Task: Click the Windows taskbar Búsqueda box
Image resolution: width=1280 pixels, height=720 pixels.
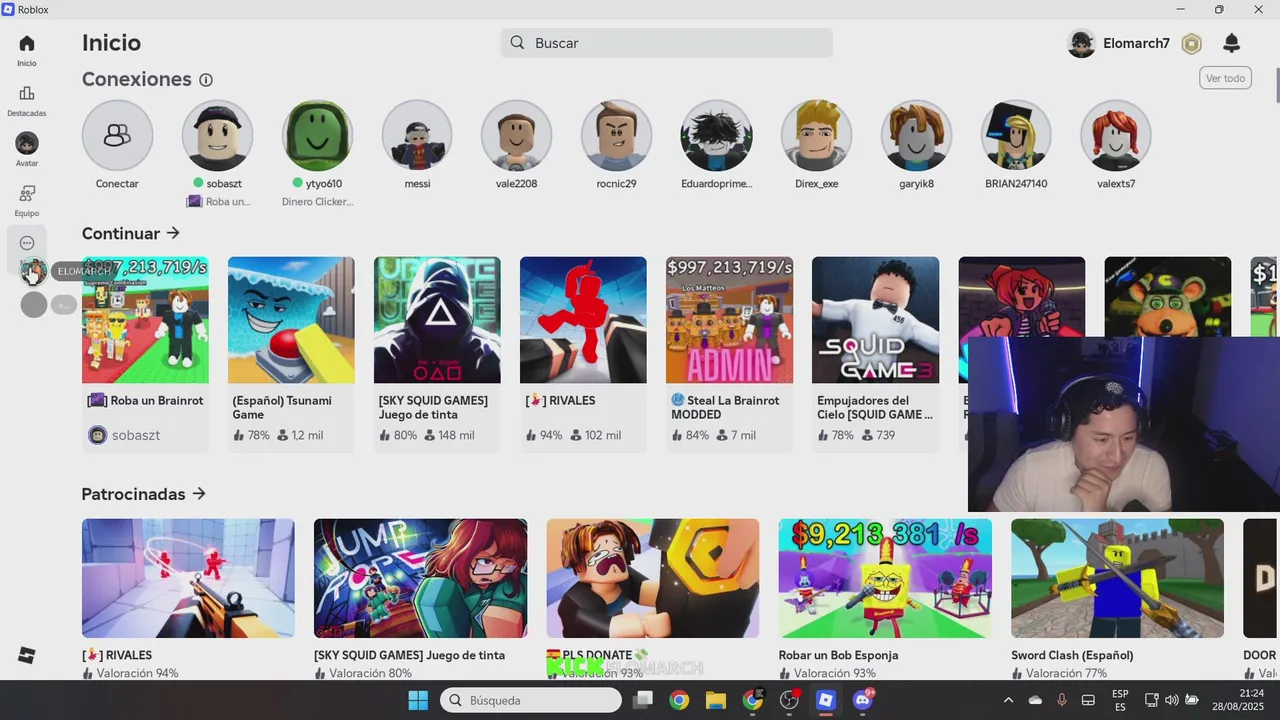Action: 531,700
